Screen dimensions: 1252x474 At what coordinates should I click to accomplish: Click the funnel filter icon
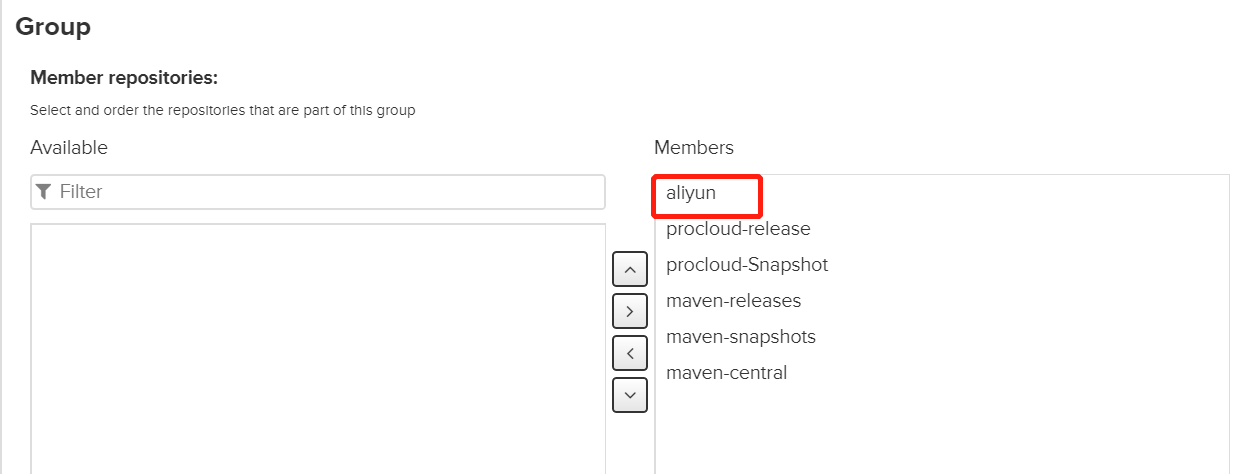click(x=43, y=191)
